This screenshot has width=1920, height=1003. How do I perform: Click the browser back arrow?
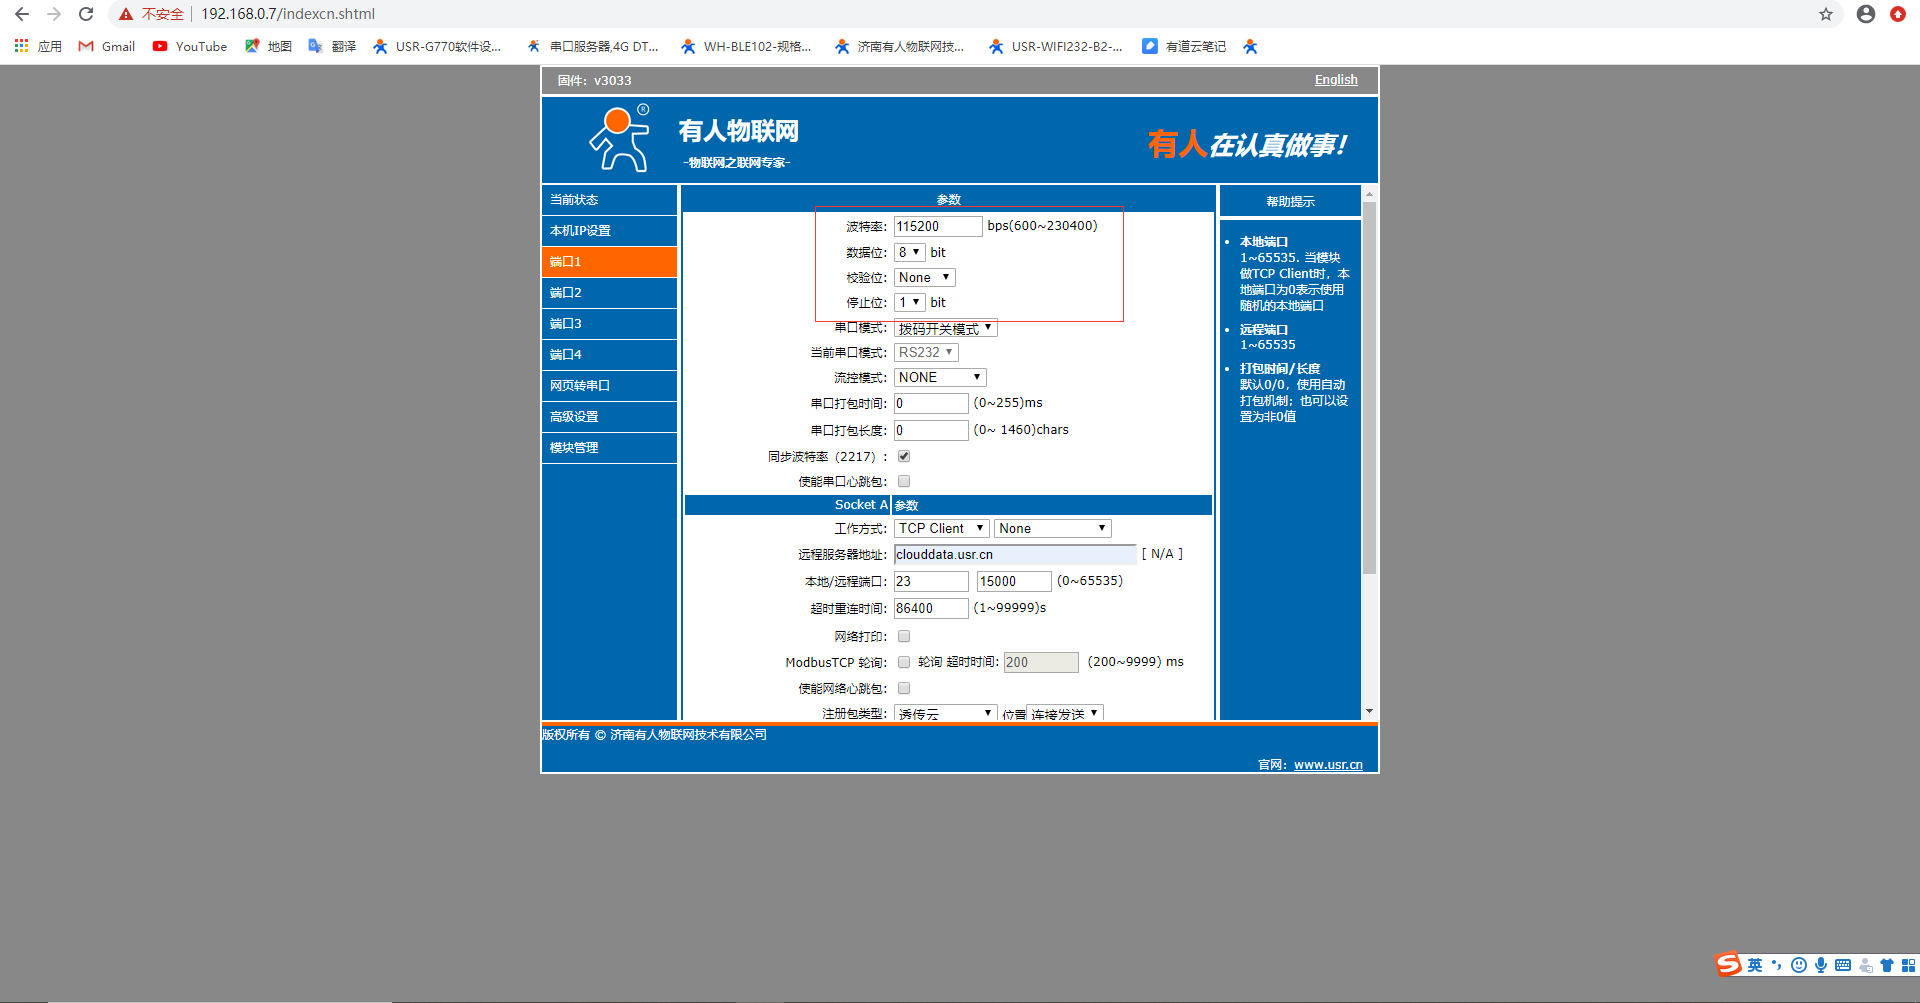point(22,14)
